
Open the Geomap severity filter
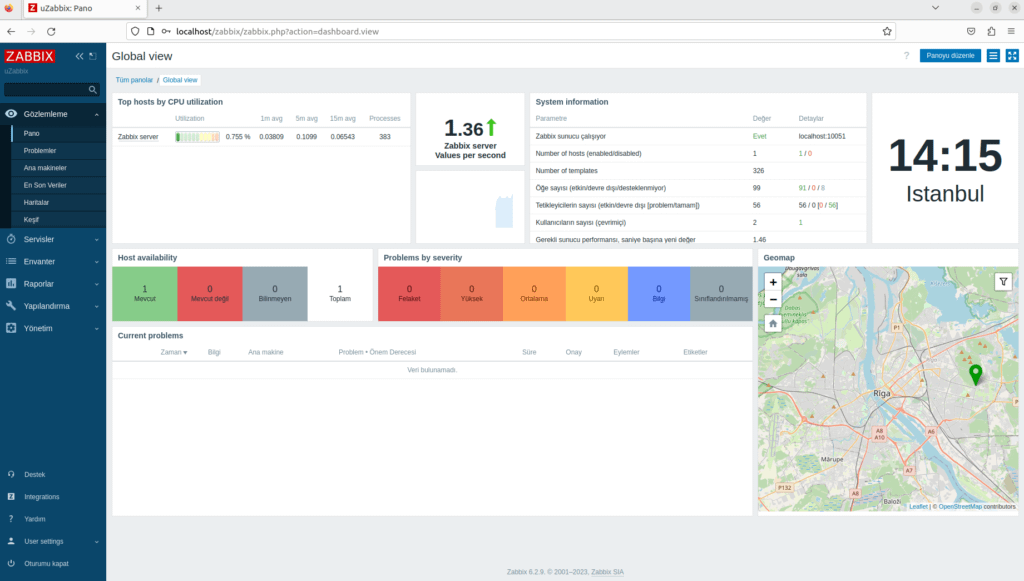(x=1003, y=282)
